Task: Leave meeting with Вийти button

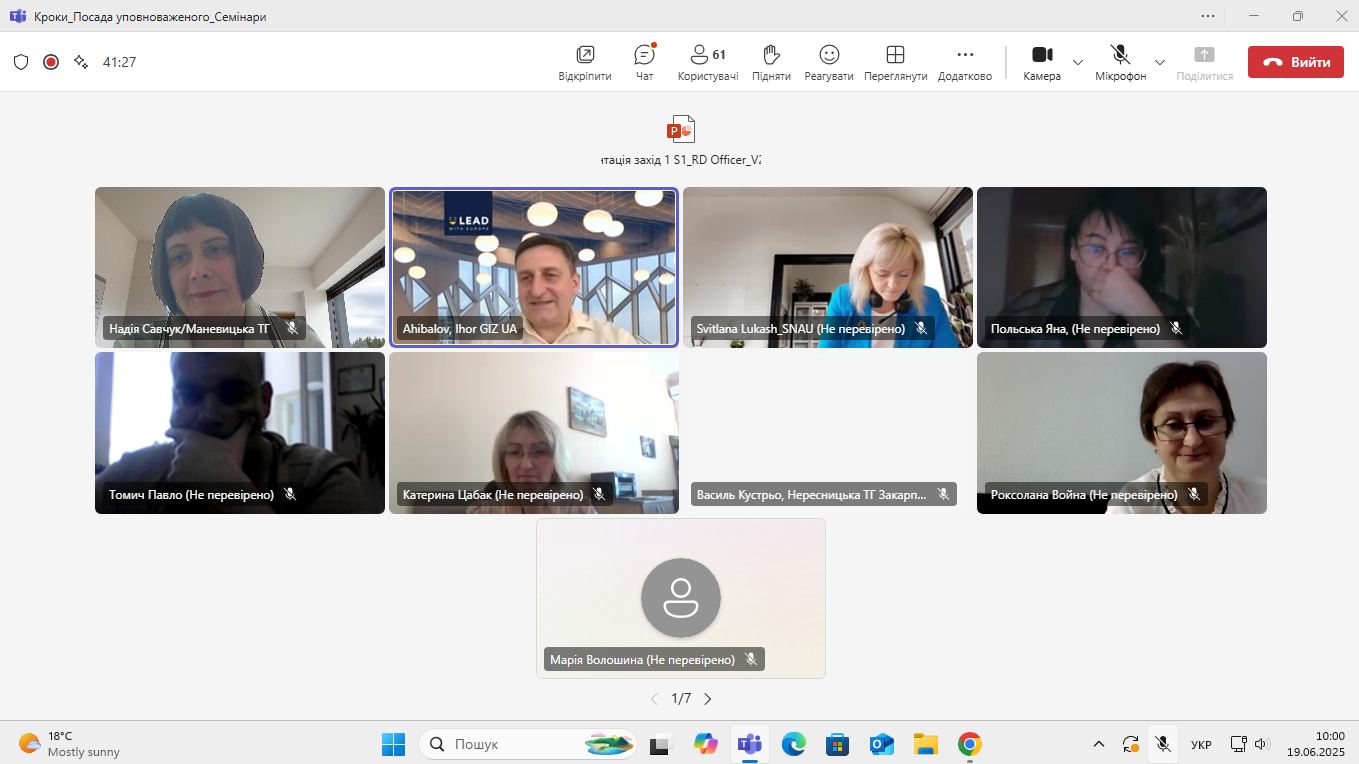Action: [1295, 62]
